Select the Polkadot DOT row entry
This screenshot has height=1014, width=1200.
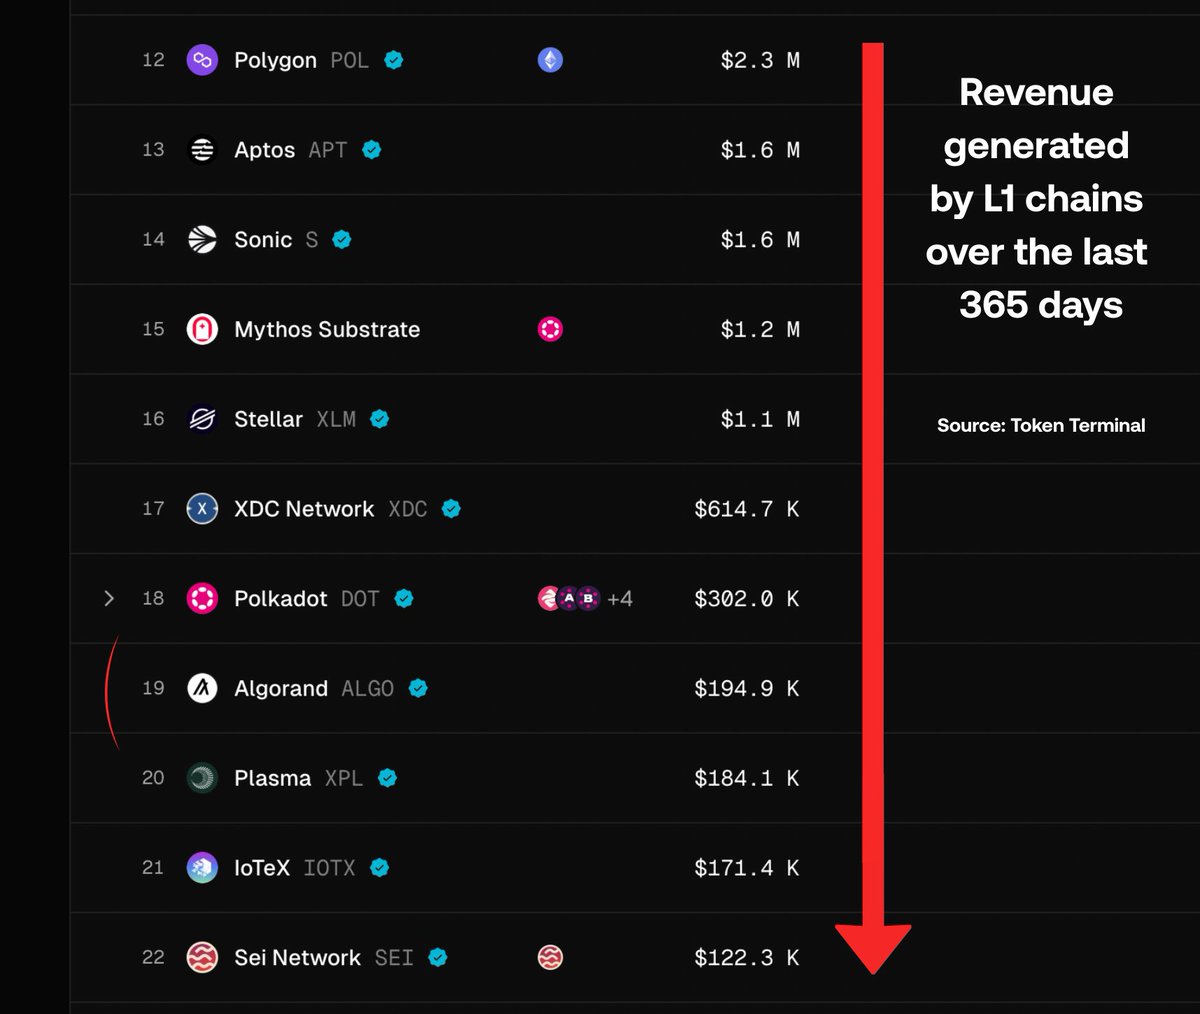tap(280, 598)
